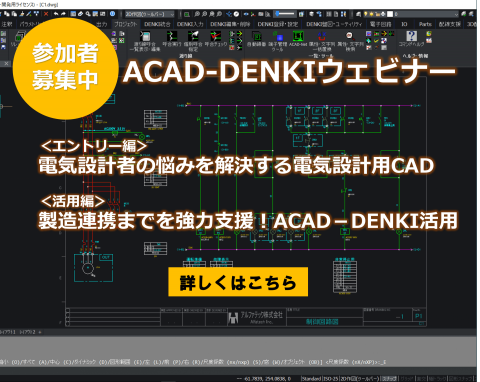Open the Standard style selector in status bar

pyautogui.click(x=312, y=378)
